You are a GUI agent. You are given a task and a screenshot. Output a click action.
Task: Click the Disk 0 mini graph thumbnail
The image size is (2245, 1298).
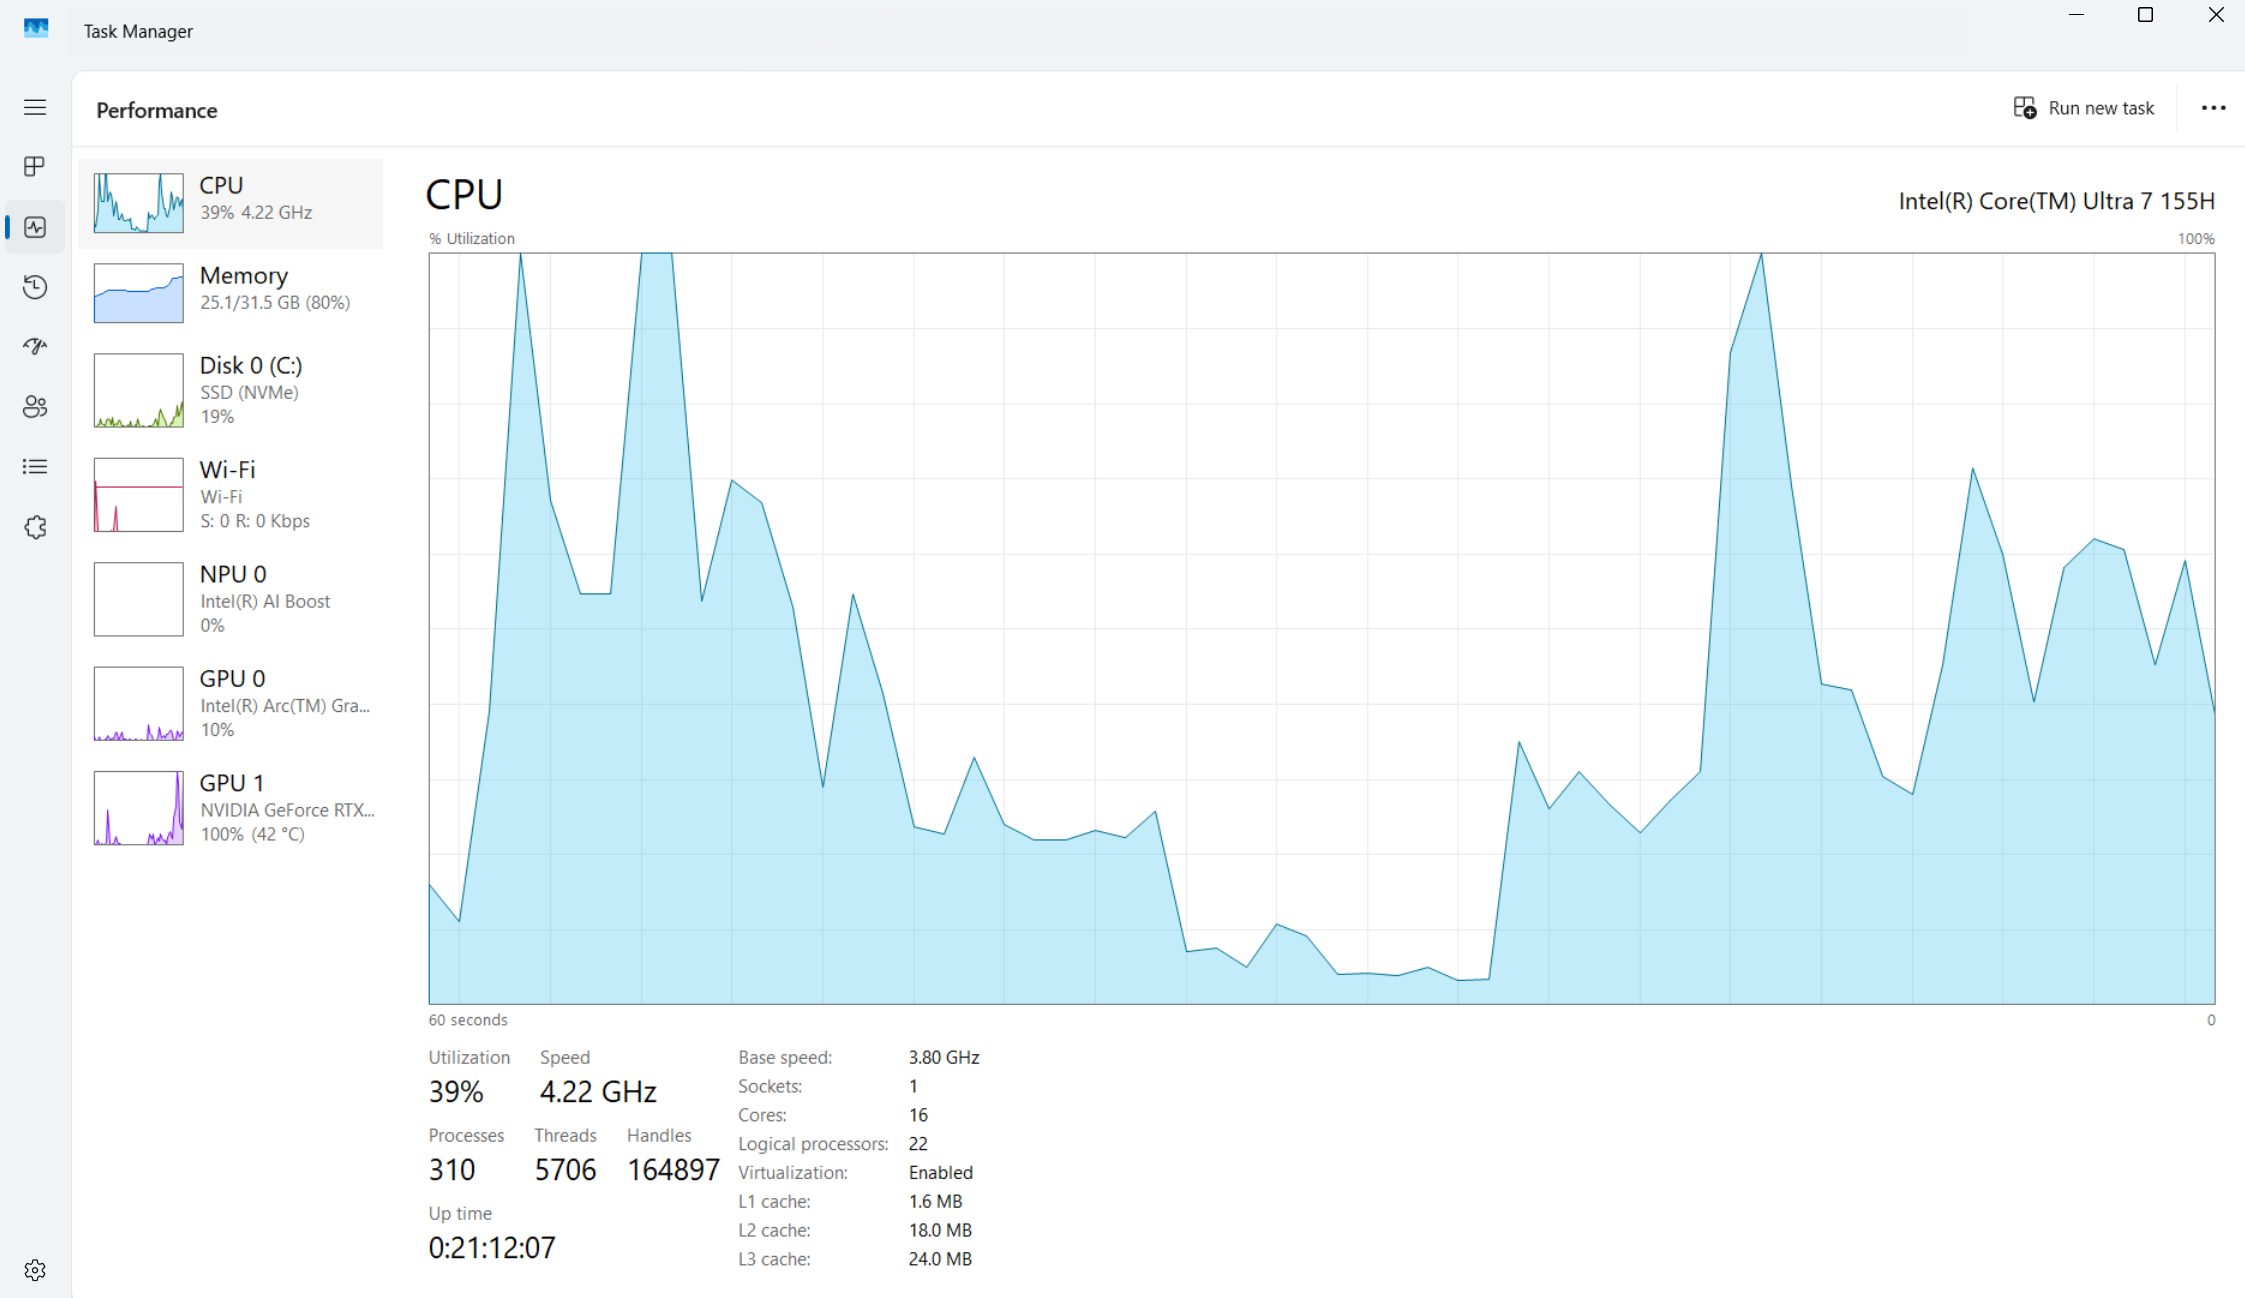(139, 390)
